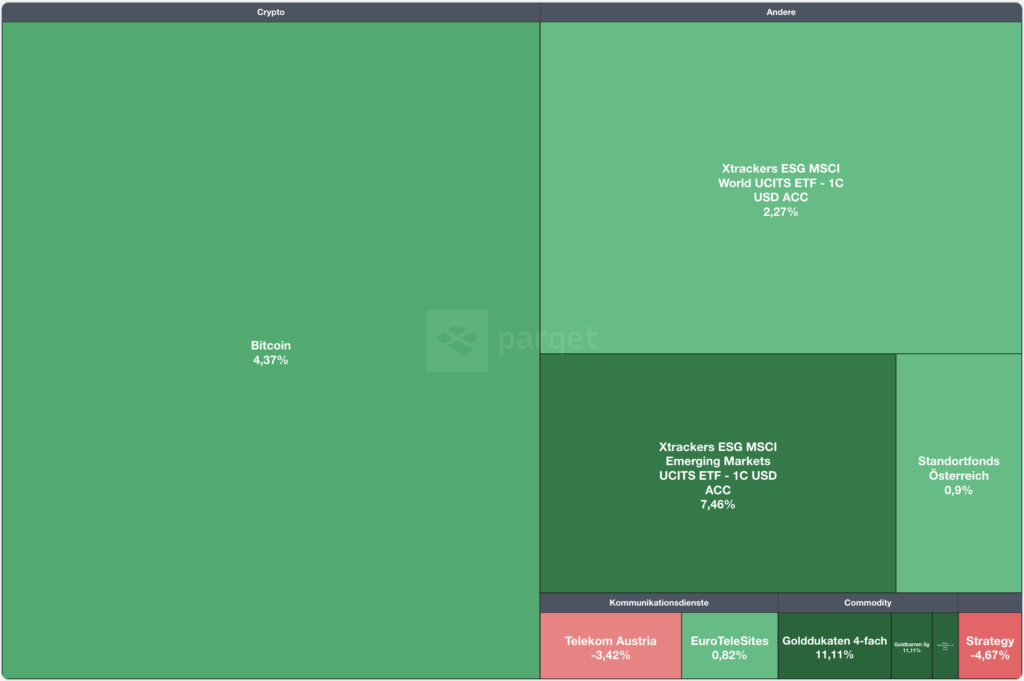Click the tiny unlabeled tile beside Goldbarren
This screenshot has width=1024, height=681.
(945, 646)
